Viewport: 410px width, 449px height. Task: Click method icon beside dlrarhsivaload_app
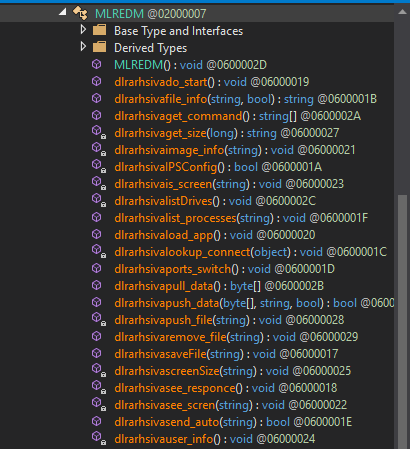pyautogui.click(x=97, y=234)
